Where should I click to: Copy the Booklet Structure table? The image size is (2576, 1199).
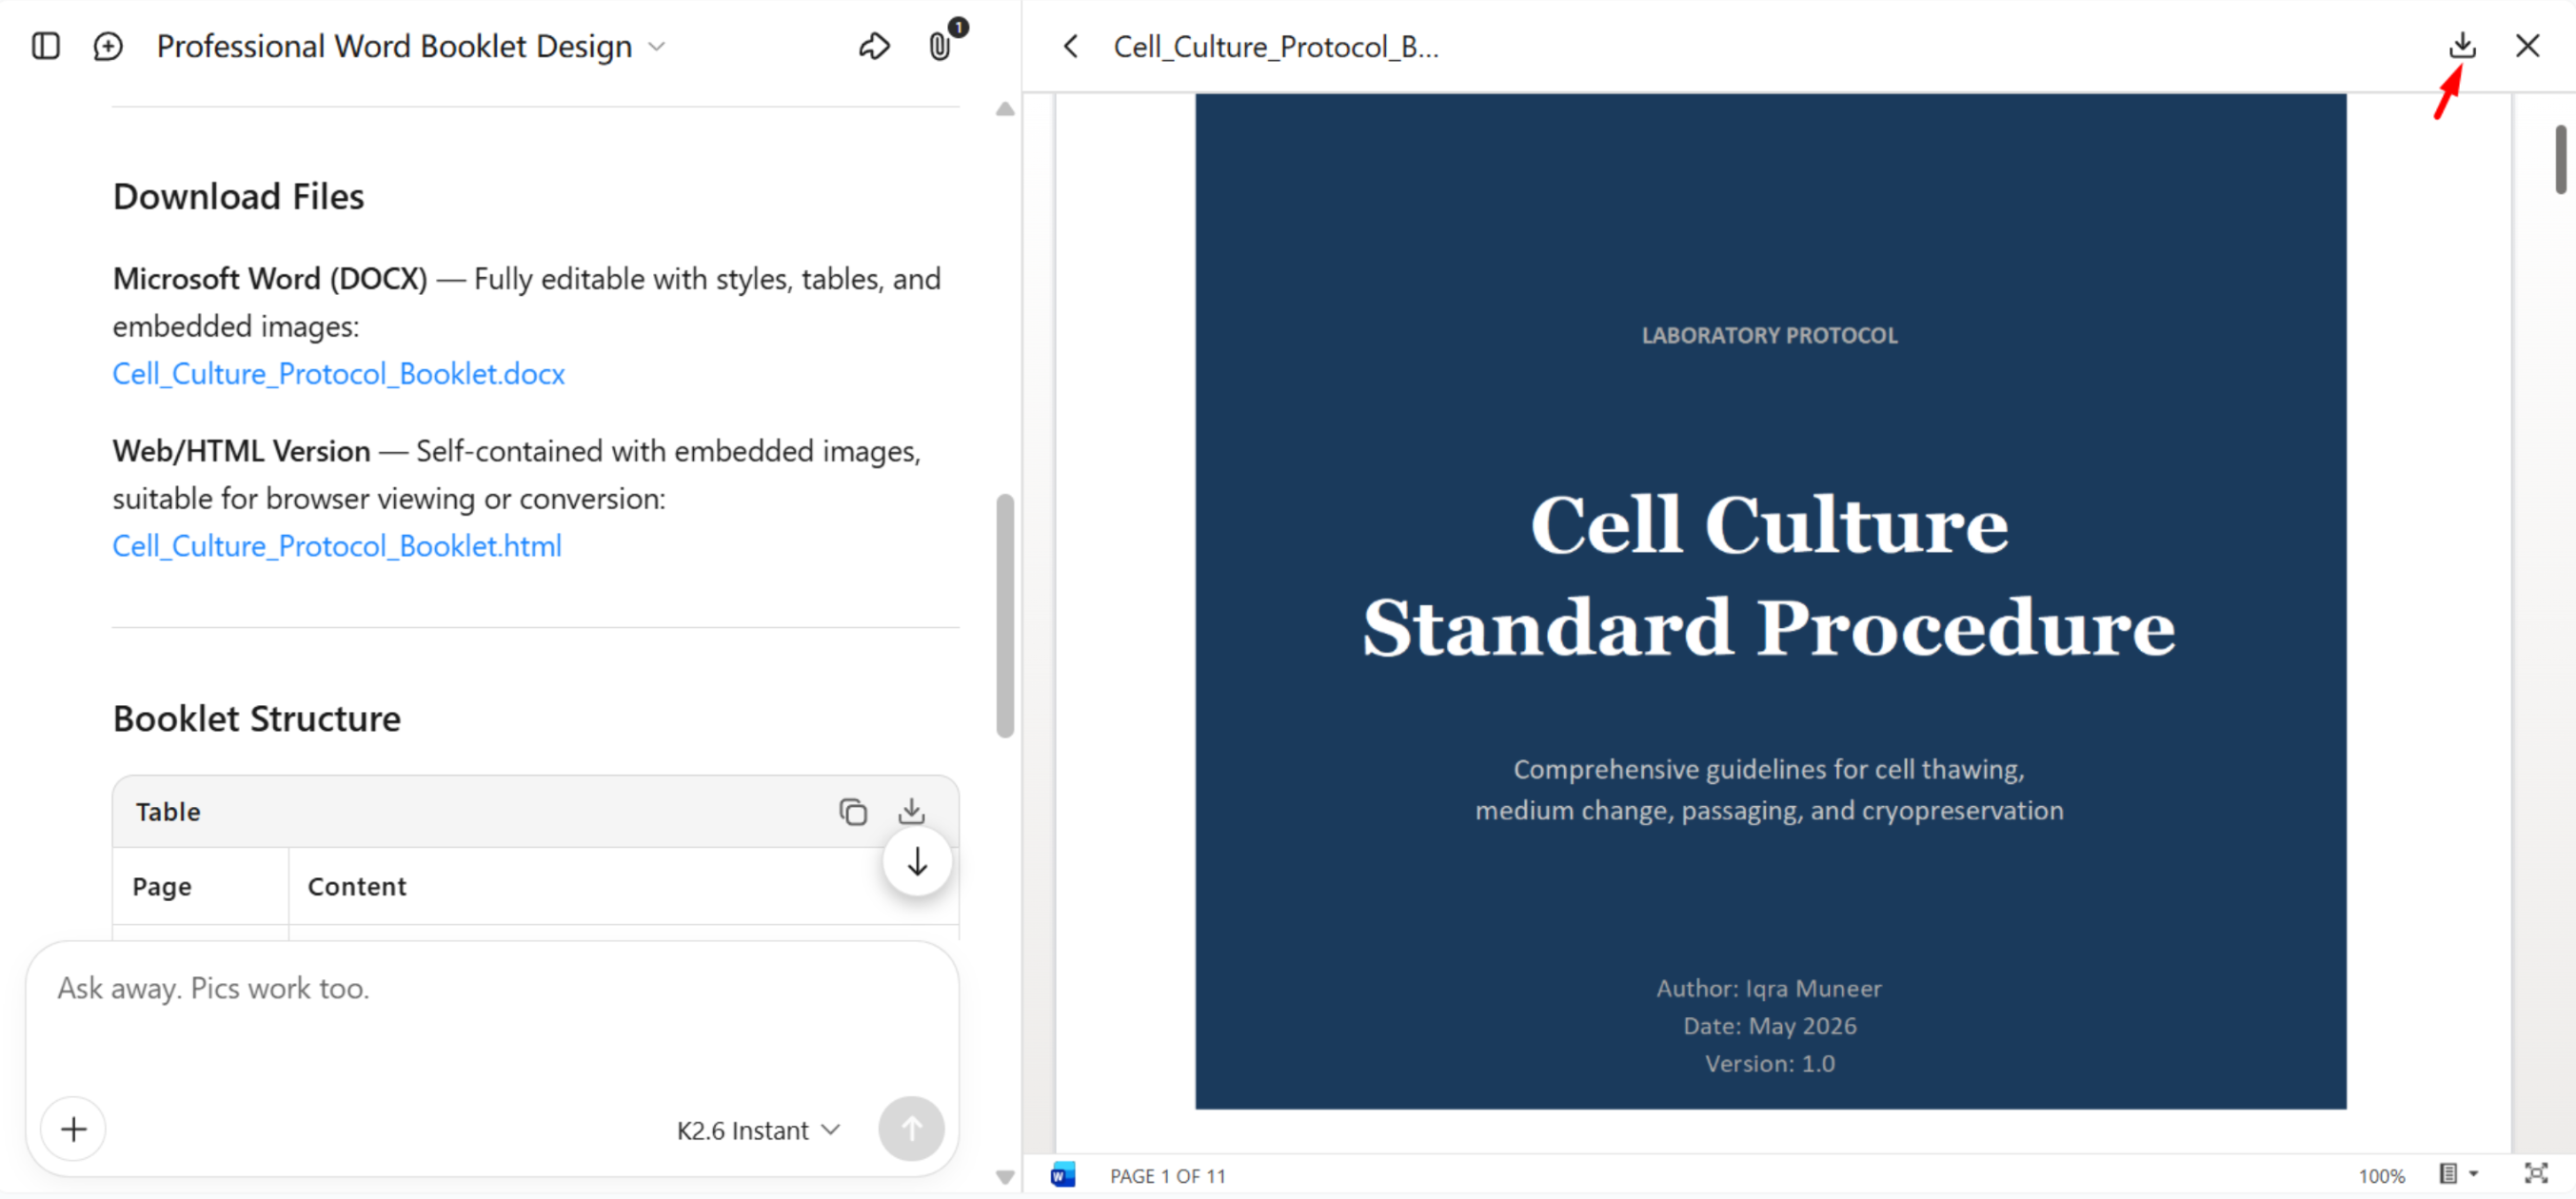(853, 811)
